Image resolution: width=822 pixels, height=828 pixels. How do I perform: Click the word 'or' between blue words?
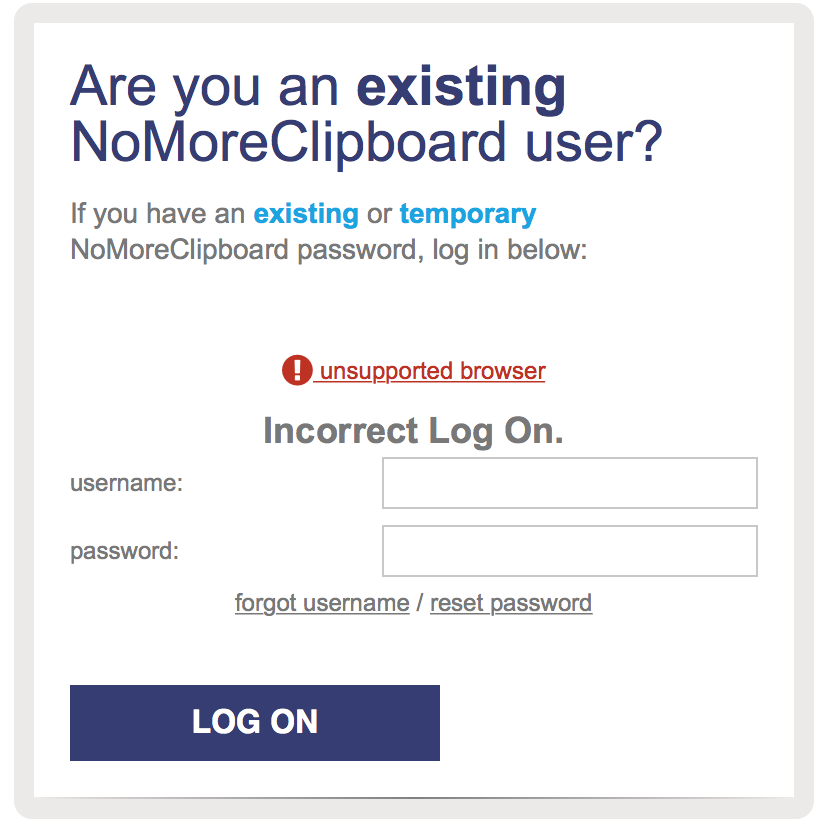380,214
